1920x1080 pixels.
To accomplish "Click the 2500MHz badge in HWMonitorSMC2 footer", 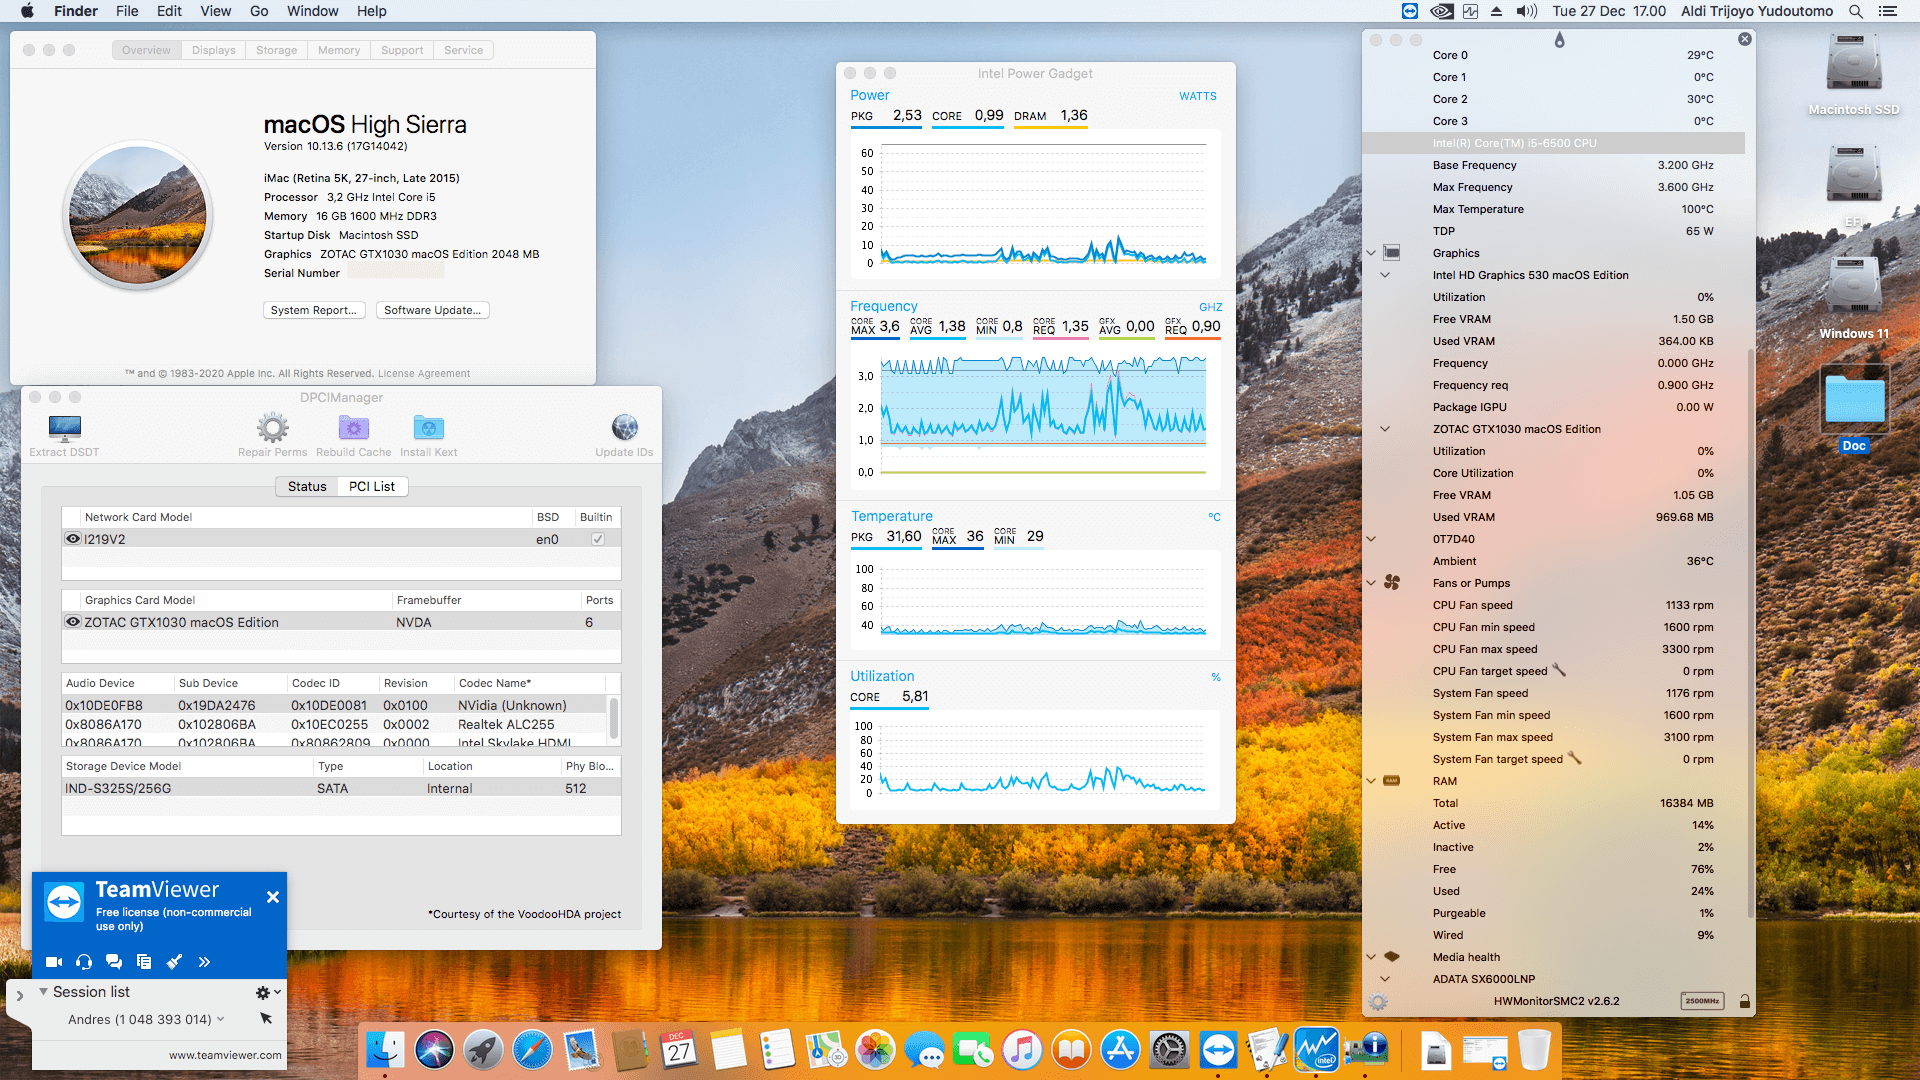I will [x=1702, y=1001].
